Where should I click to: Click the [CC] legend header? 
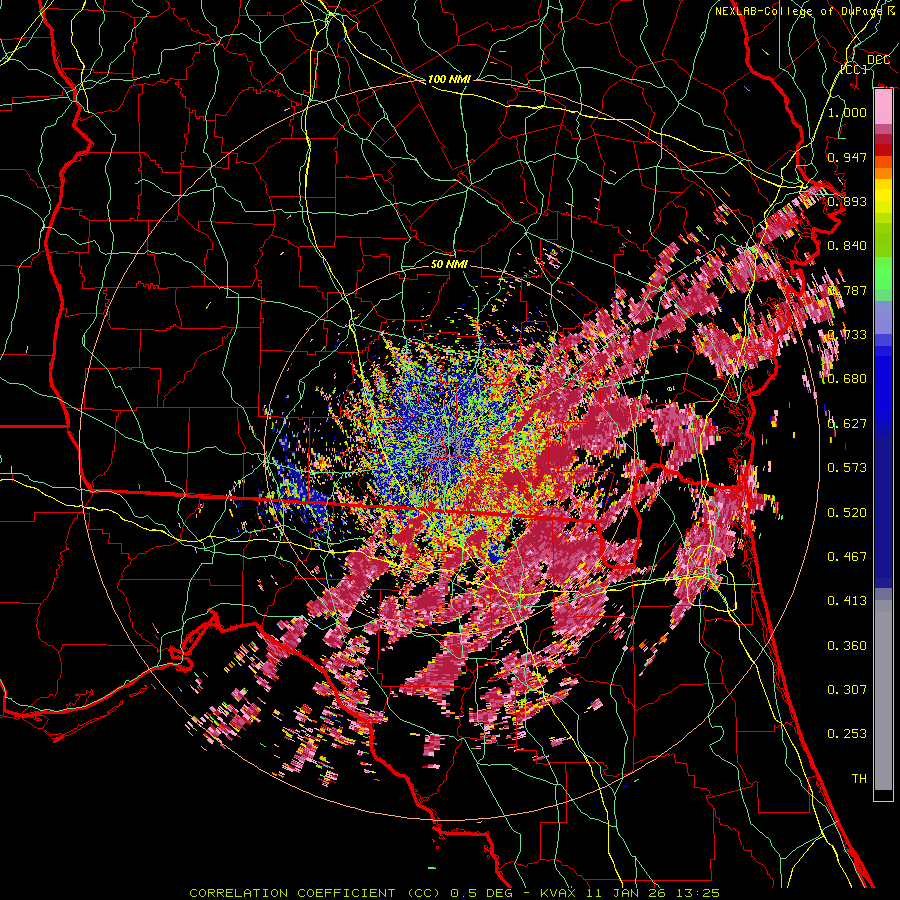(854, 69)
